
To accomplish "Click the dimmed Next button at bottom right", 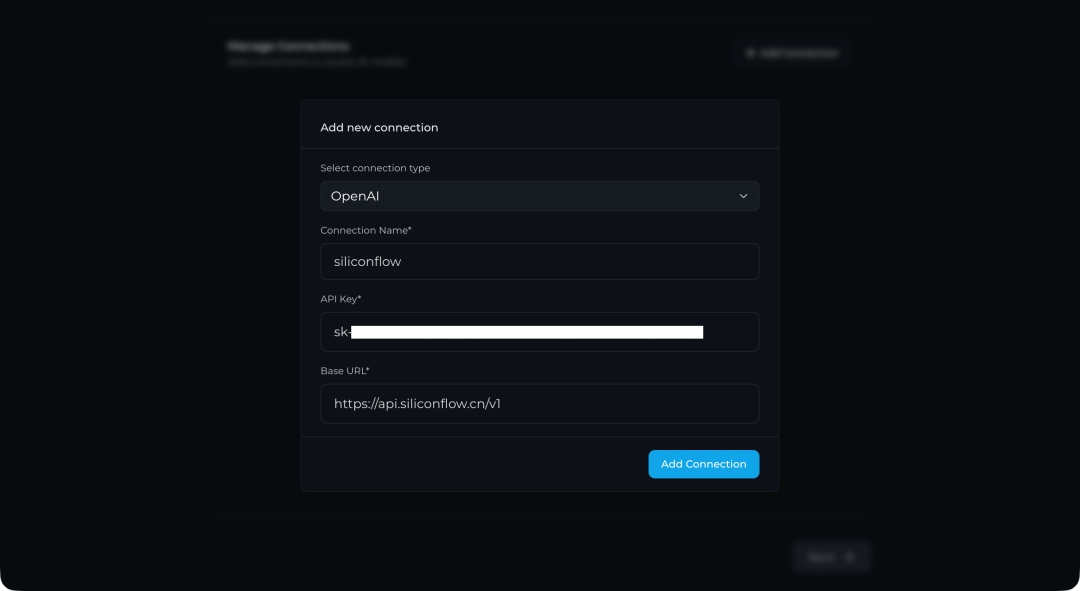I will click(x=831, y=557).
